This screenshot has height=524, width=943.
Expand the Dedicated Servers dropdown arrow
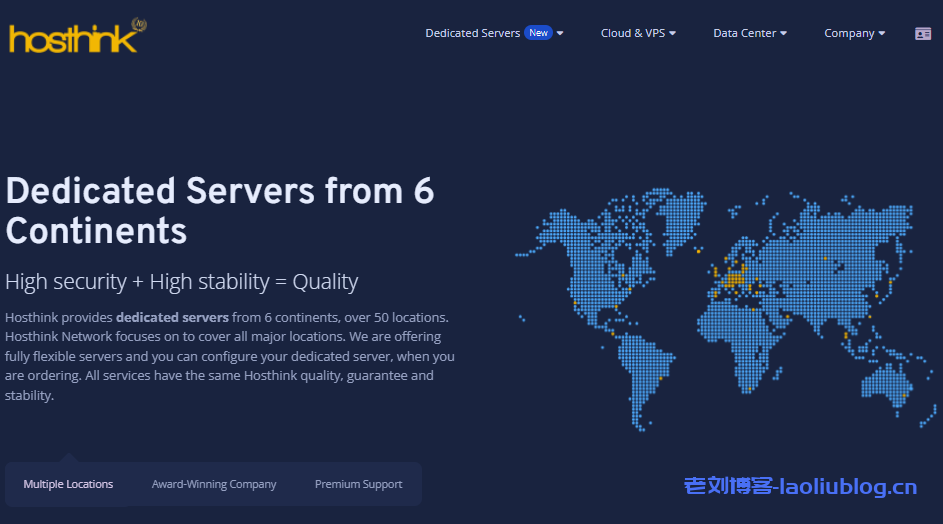tap(560, 34)
